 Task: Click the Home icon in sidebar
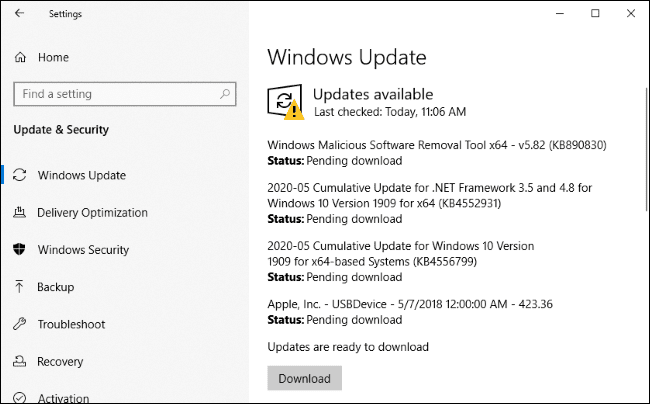click(21, 58)
